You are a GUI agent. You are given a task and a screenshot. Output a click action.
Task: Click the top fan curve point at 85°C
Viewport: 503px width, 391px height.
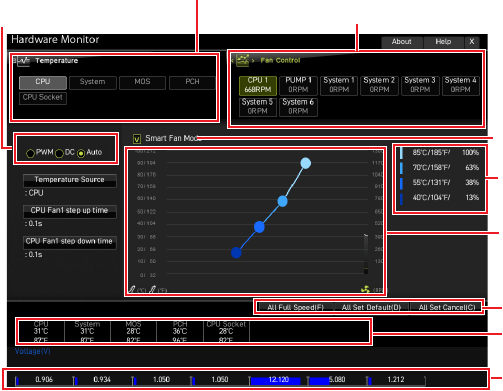(x=306, y=163)
